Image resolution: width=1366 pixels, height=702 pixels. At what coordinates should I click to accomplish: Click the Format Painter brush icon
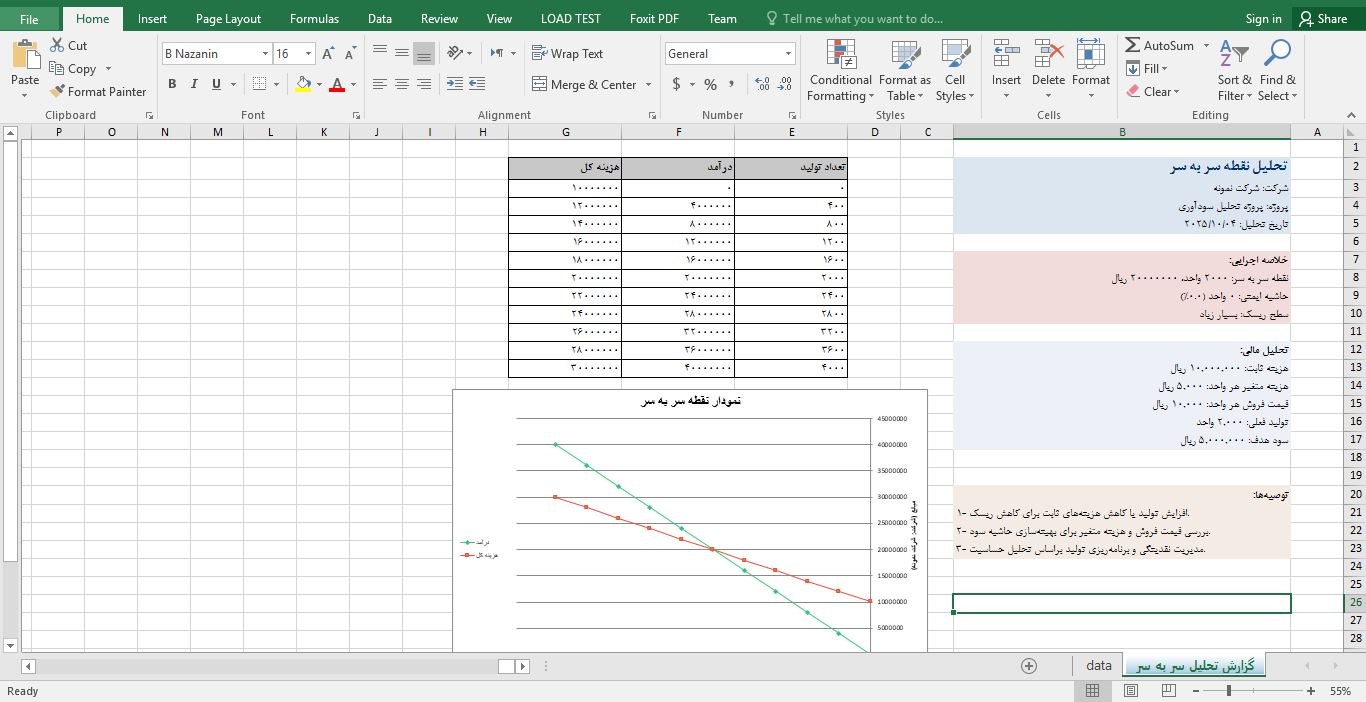pyautogui.click(x=57, y=92)
